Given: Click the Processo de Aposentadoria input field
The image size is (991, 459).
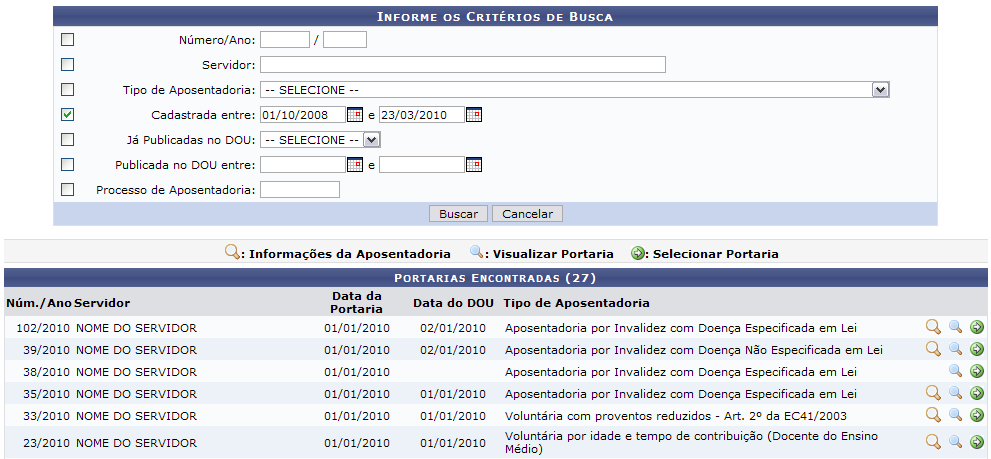Looking at the screenshot, I should (300, 190).
